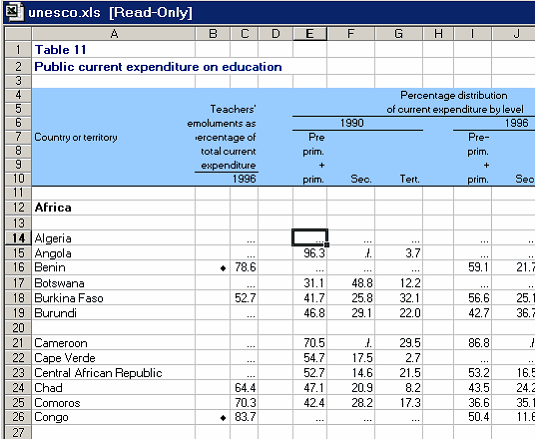This screenshot has width=535, height=439.
Task: Select column H header
Action: [x=438, y=34]
